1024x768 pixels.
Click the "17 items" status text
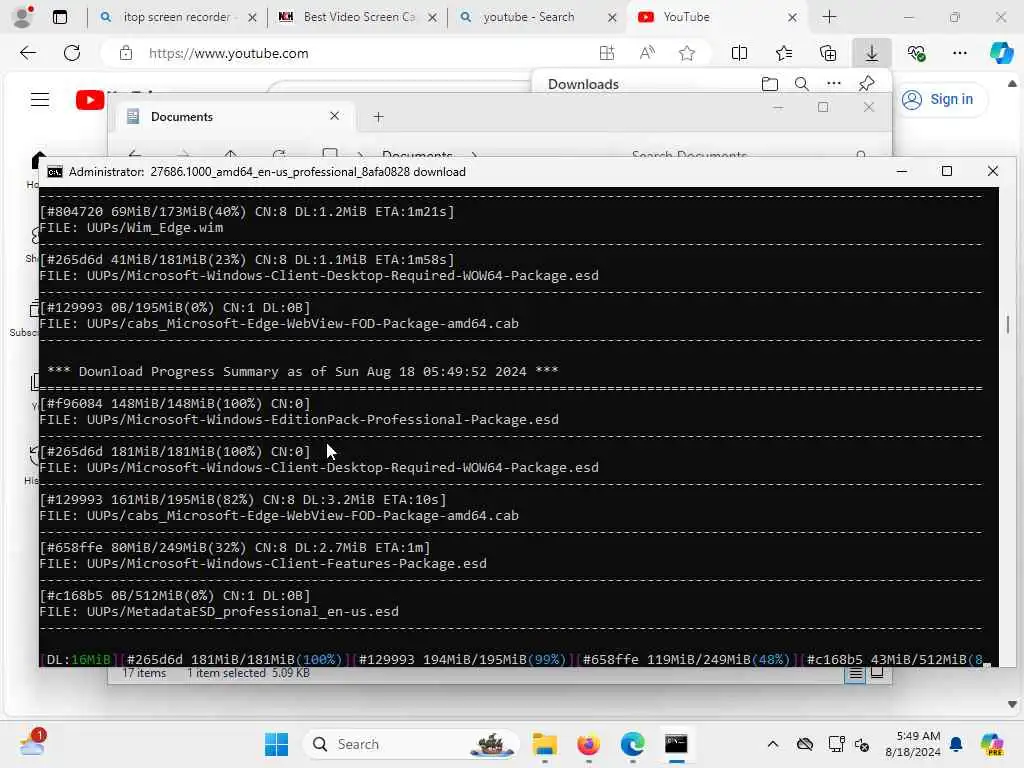pos(144,673)
